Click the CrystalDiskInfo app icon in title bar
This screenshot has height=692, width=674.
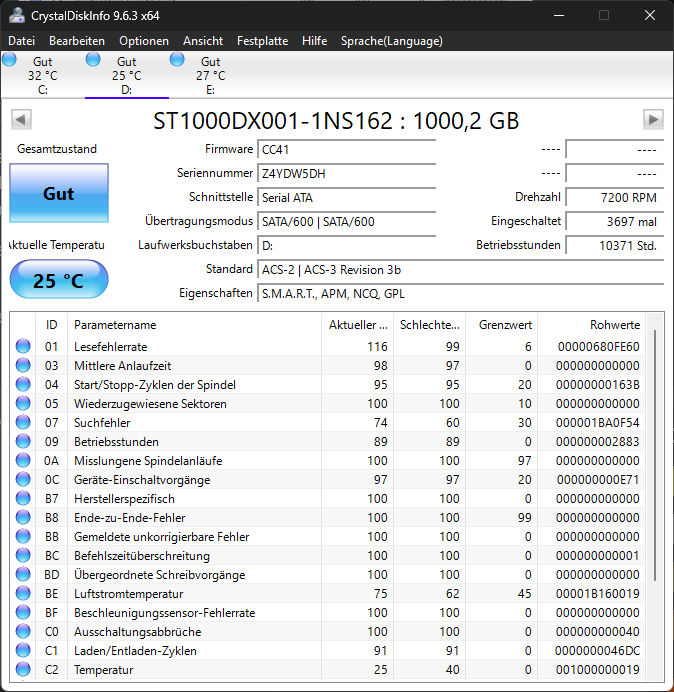pos(17,15)
